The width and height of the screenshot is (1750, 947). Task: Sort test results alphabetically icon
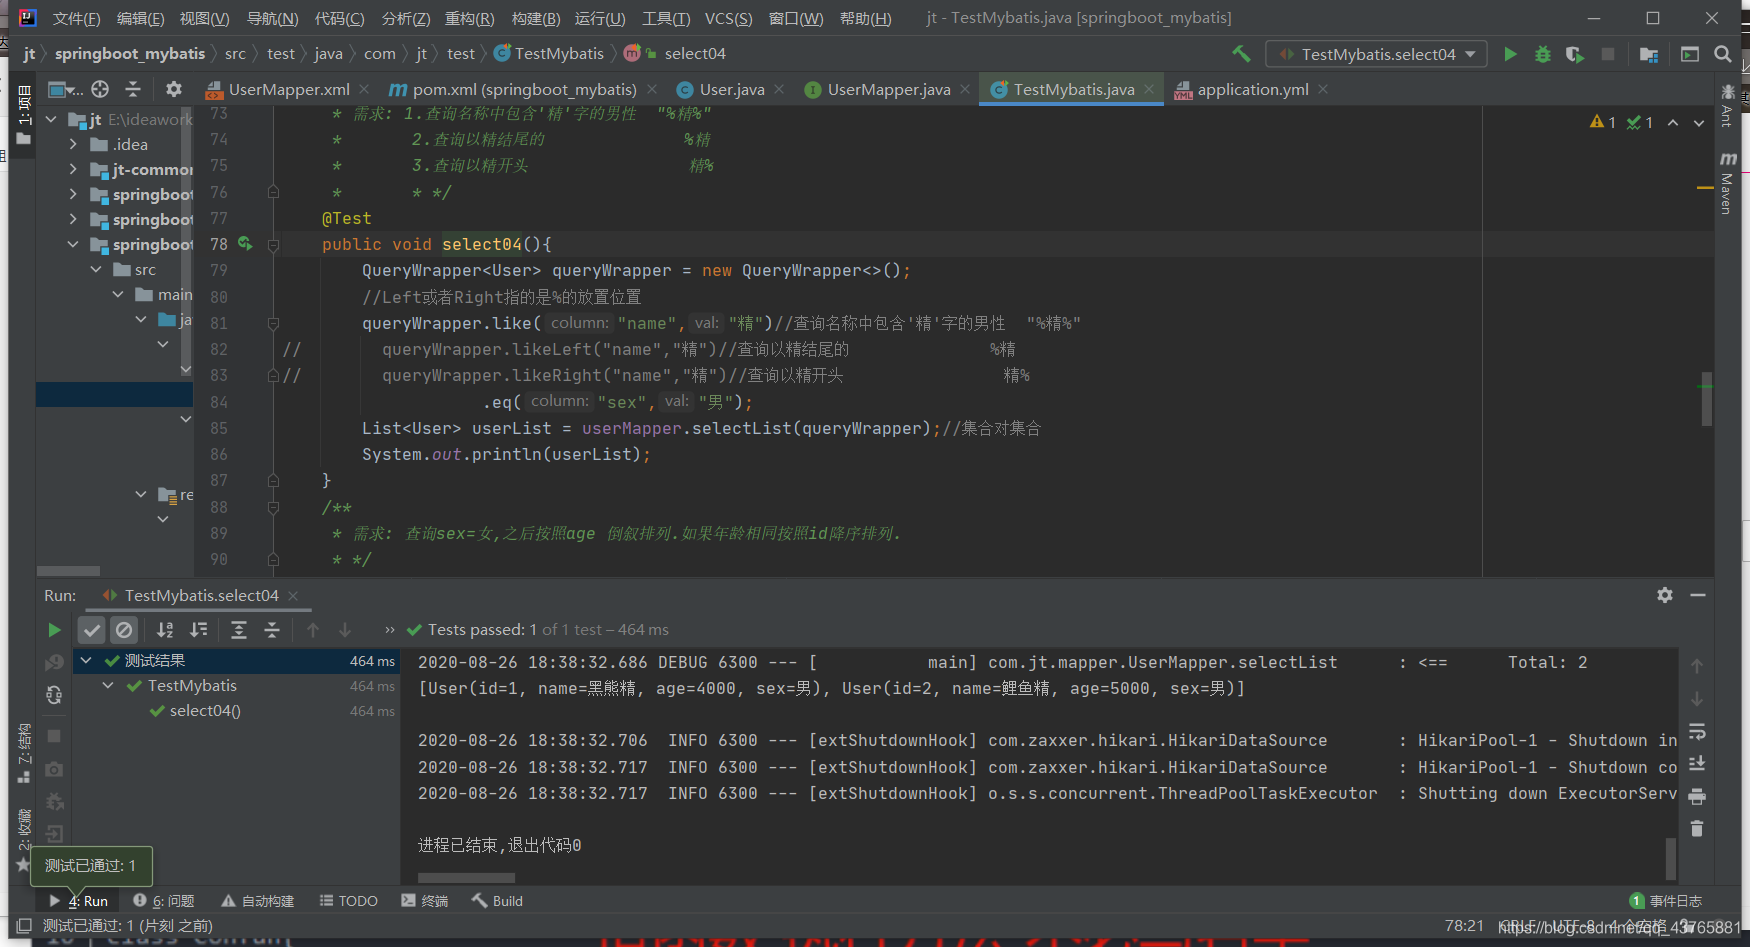[165, 630]
